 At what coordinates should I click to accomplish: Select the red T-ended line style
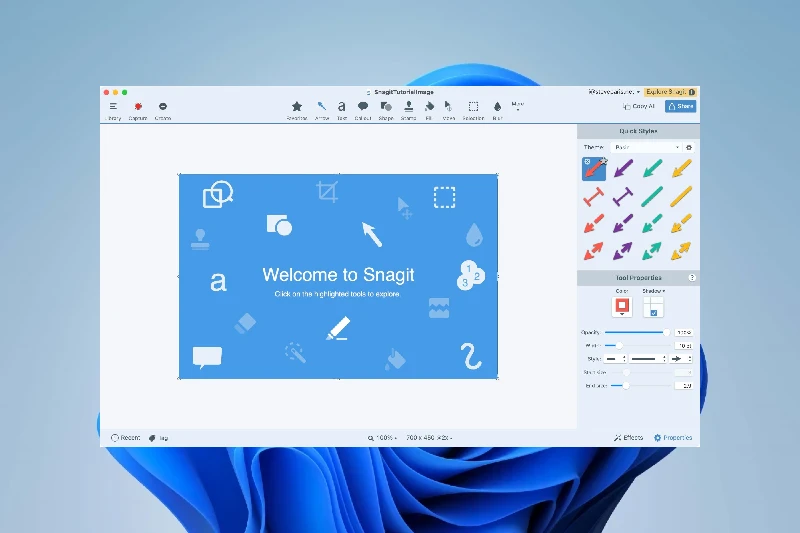pyautogui.click(x=594, y=196)
